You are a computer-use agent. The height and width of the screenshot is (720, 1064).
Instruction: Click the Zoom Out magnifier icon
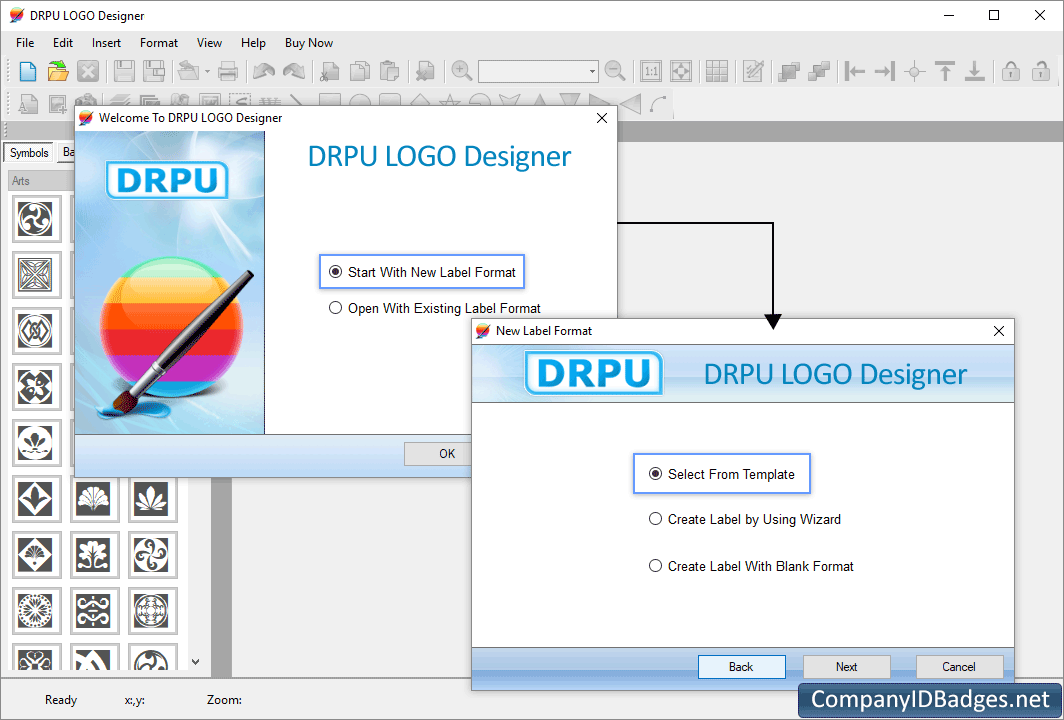[615, 71]
